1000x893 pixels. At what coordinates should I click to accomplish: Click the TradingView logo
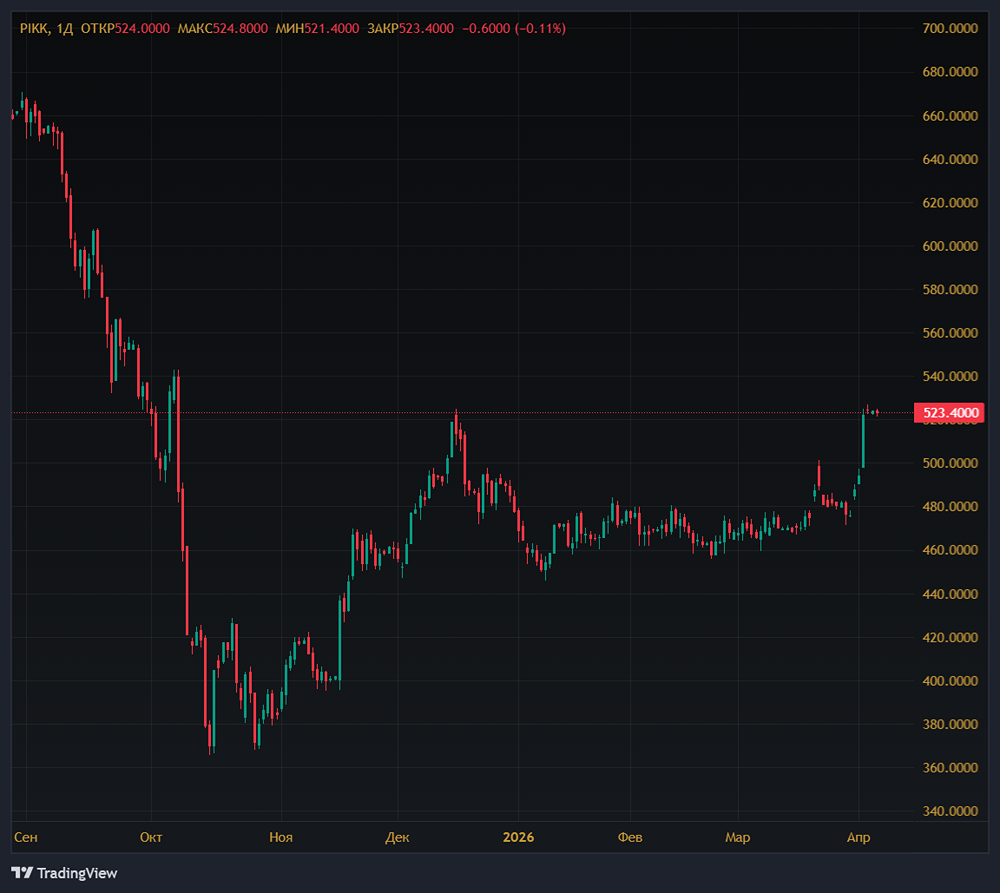64,873
